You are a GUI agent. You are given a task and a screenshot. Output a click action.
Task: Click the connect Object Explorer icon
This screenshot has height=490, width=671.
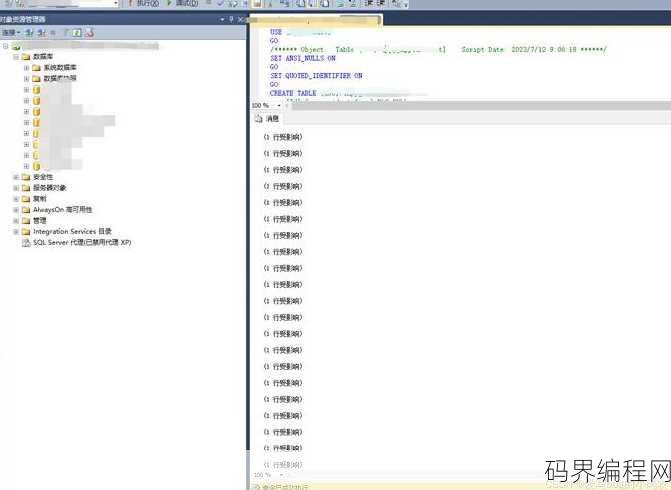coord(29,33)
